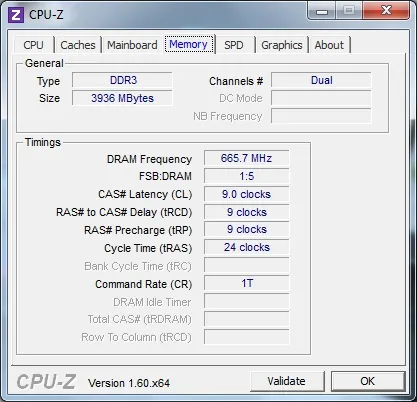Click the empty DRAM Idle Timer field

[x=247, y=301]
